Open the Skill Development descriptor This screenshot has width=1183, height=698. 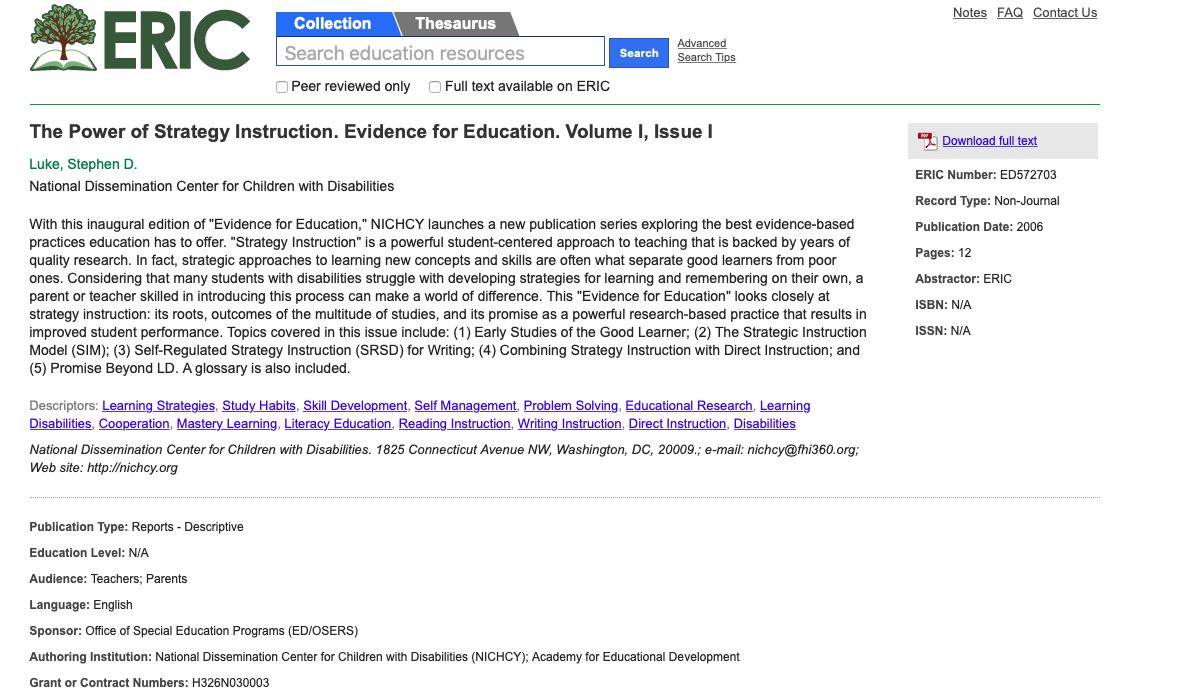tap(355, 406)
